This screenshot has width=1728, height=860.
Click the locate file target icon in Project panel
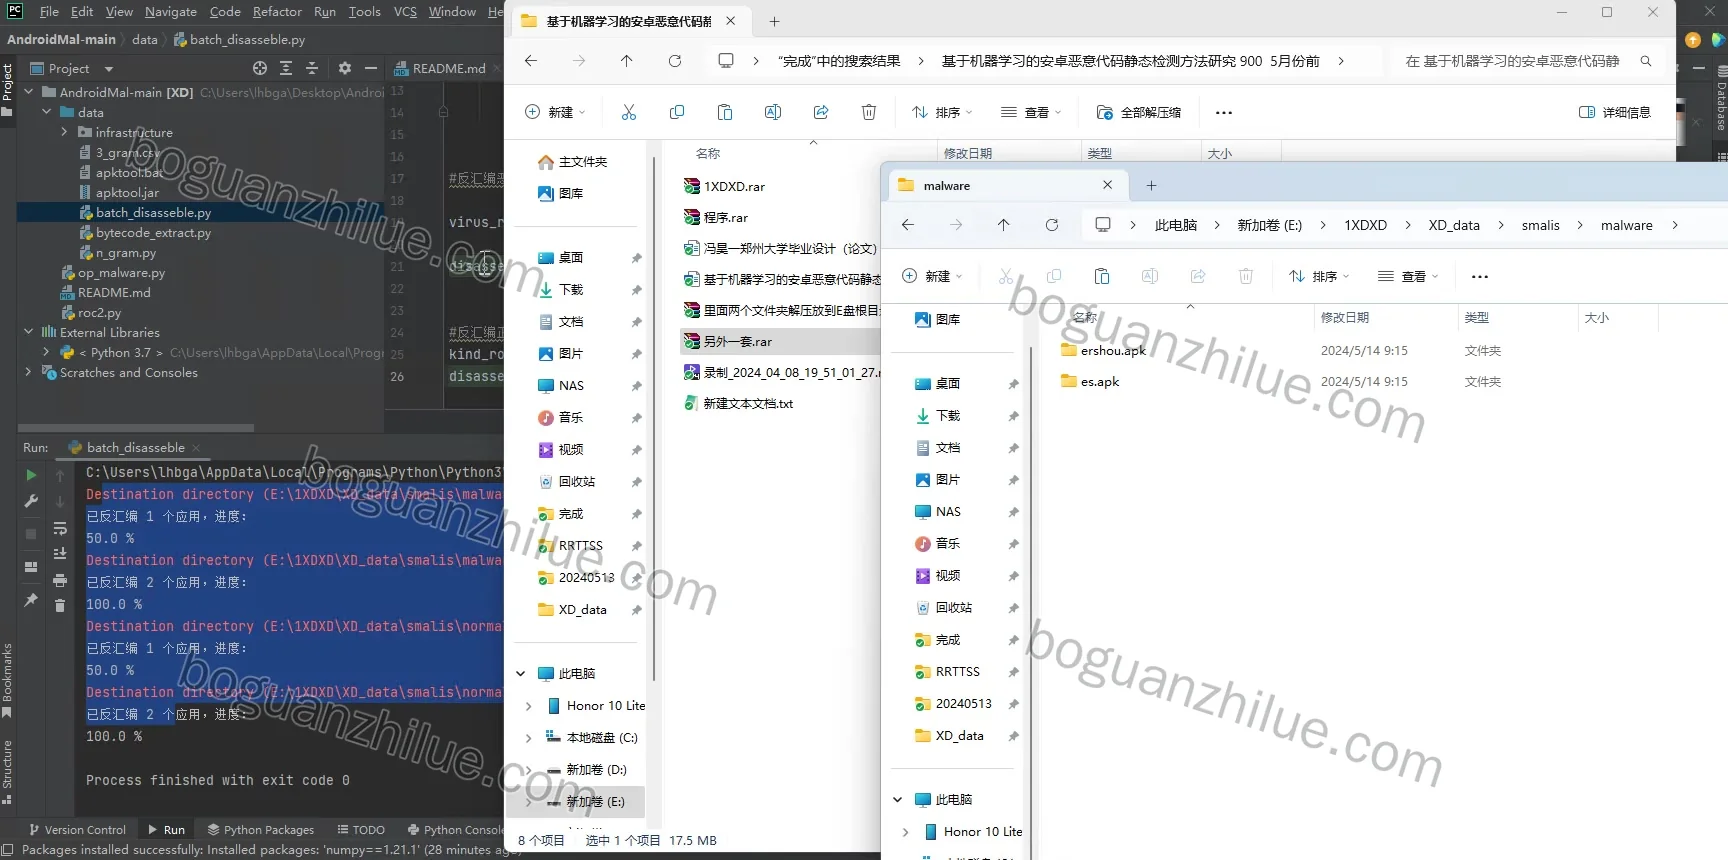tap(260, 68)
